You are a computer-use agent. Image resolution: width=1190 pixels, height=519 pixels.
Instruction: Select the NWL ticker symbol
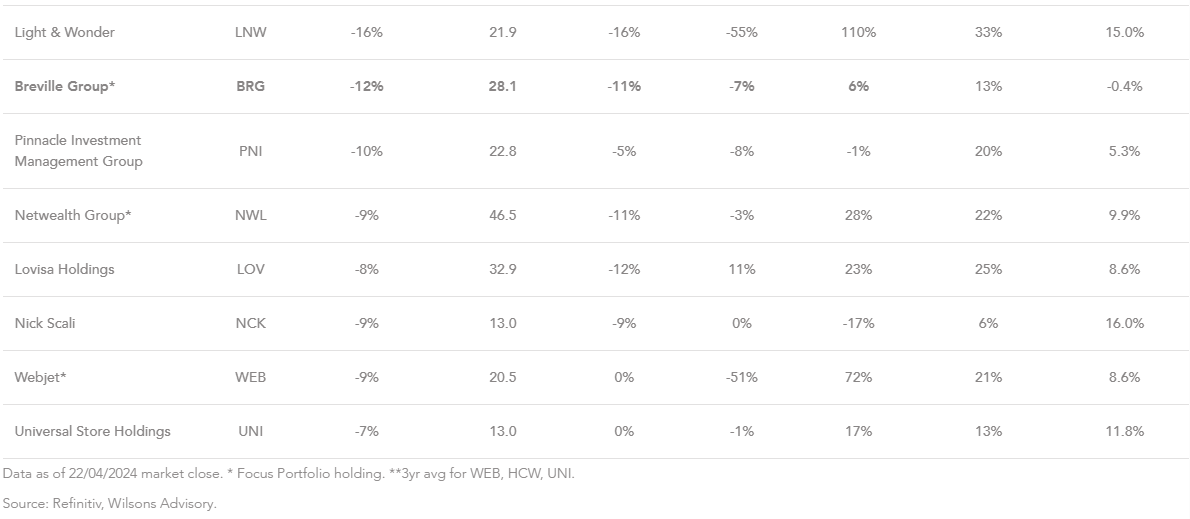coord(250,215)
